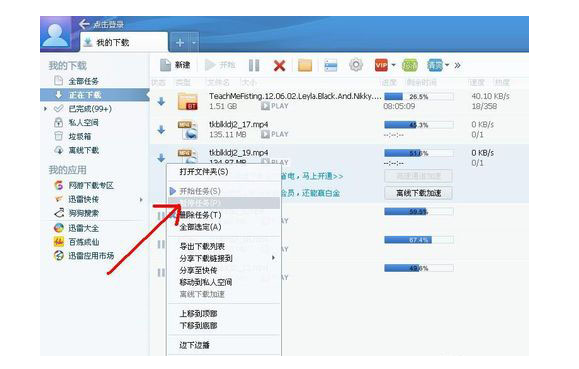Click the download arrow of tkblkldj2_17.mp4
The image size is (579, 369).
click(x=161, y=130)
